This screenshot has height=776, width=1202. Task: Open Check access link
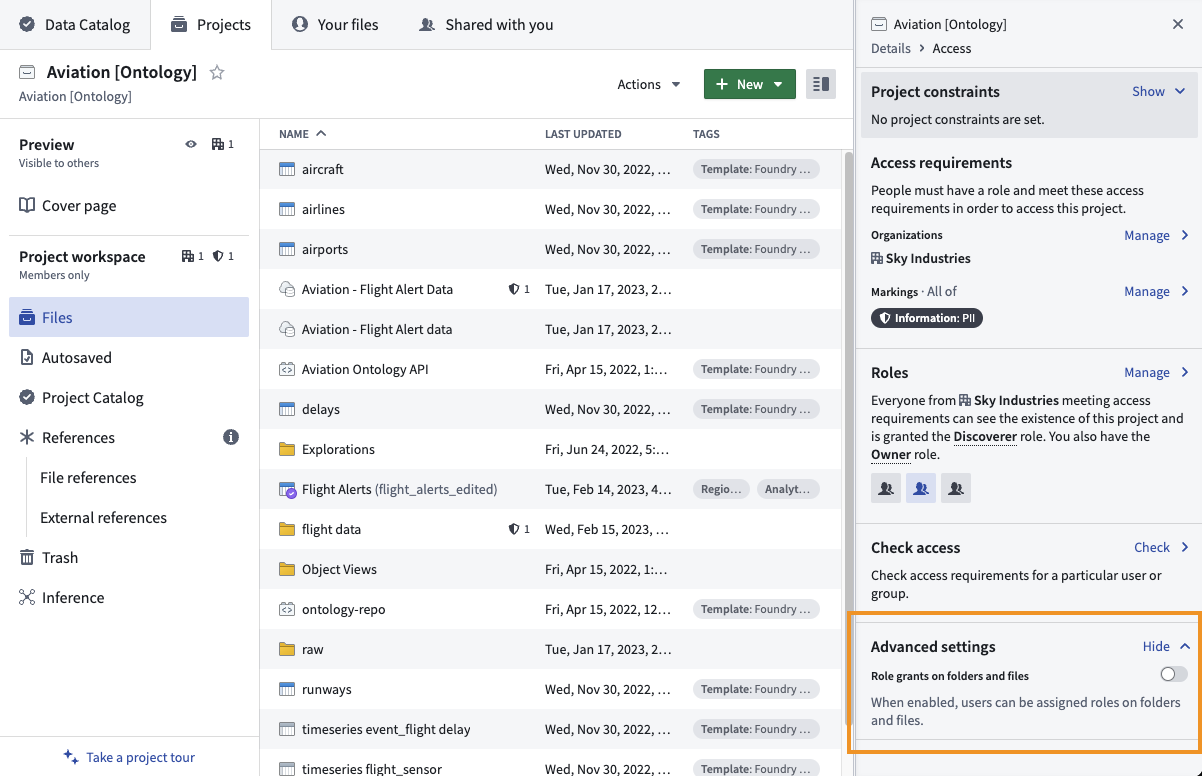coord(1162,547)
